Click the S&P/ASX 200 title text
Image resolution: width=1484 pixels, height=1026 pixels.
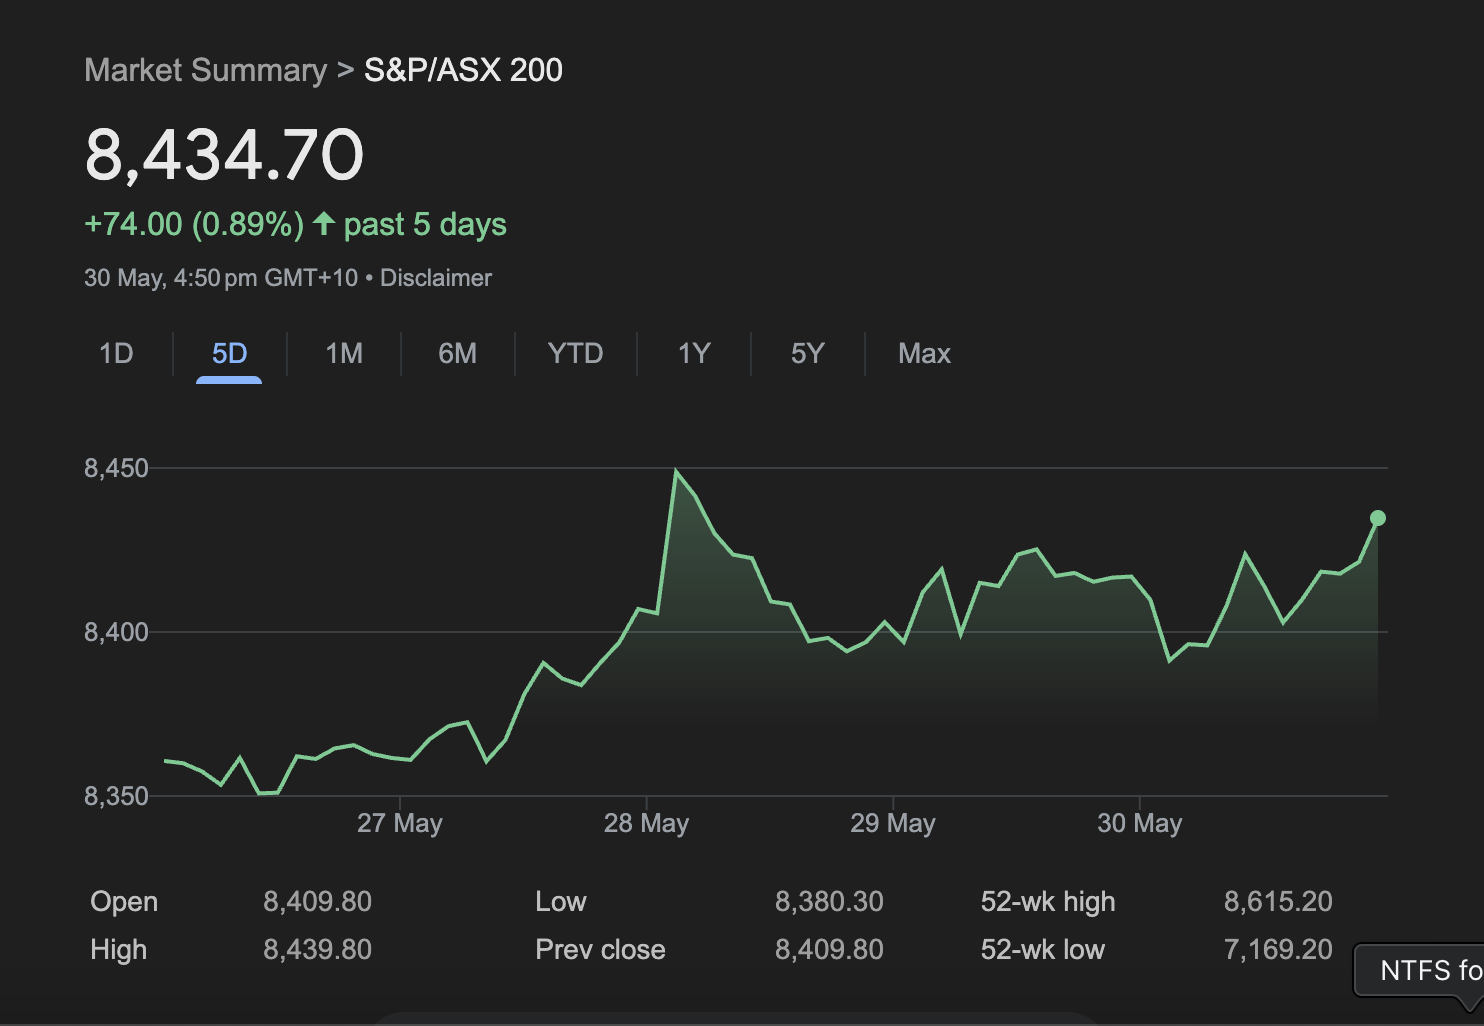point(463,70)
